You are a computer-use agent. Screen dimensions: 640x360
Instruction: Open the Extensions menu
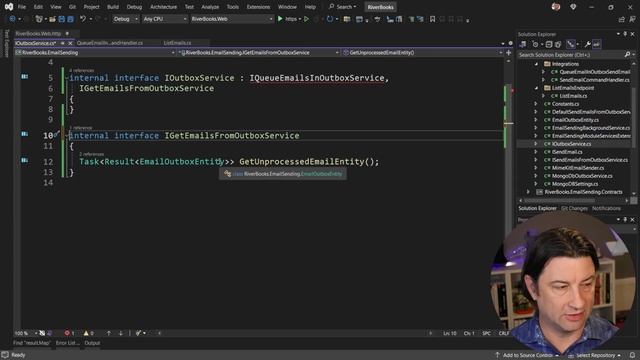(x=258, y=7)
